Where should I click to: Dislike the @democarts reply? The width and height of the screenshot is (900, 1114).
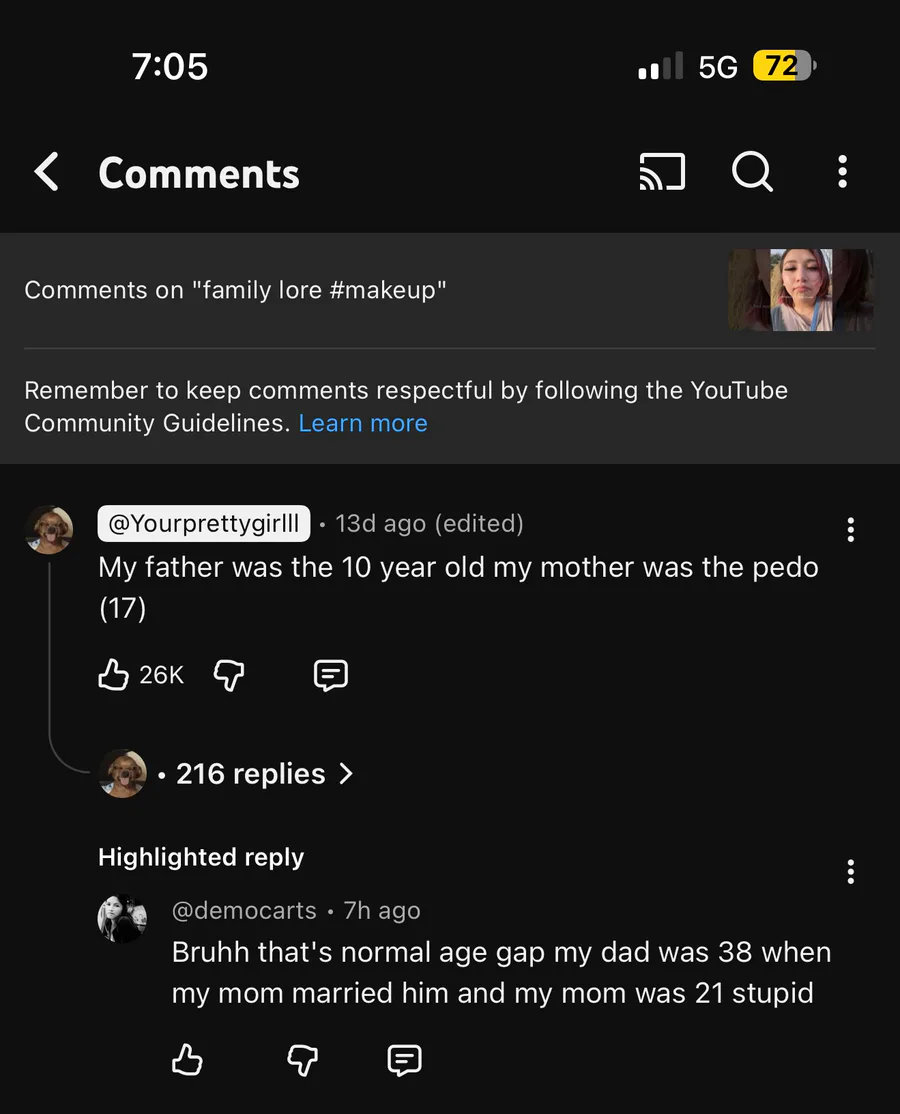pyautogui.click(x=302, y=1059)
